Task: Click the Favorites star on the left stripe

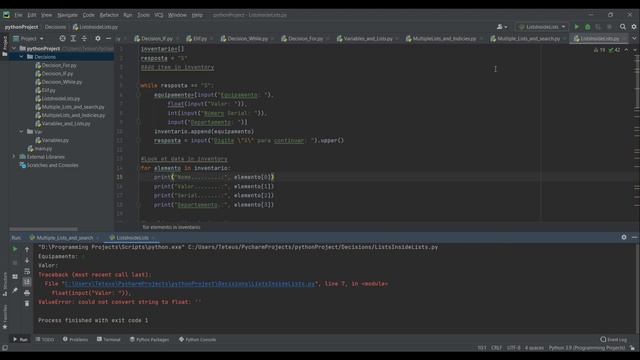Action: point(5,327)
